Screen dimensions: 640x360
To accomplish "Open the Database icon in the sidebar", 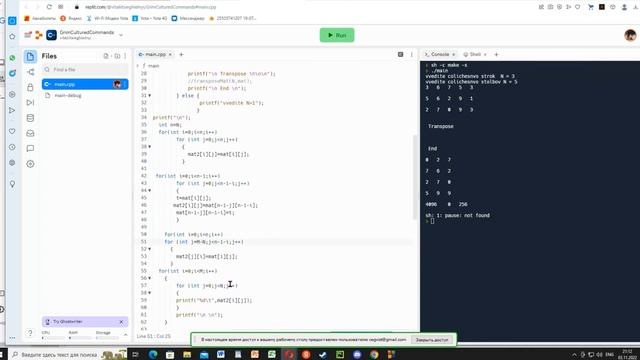I will tap(30, 118).
